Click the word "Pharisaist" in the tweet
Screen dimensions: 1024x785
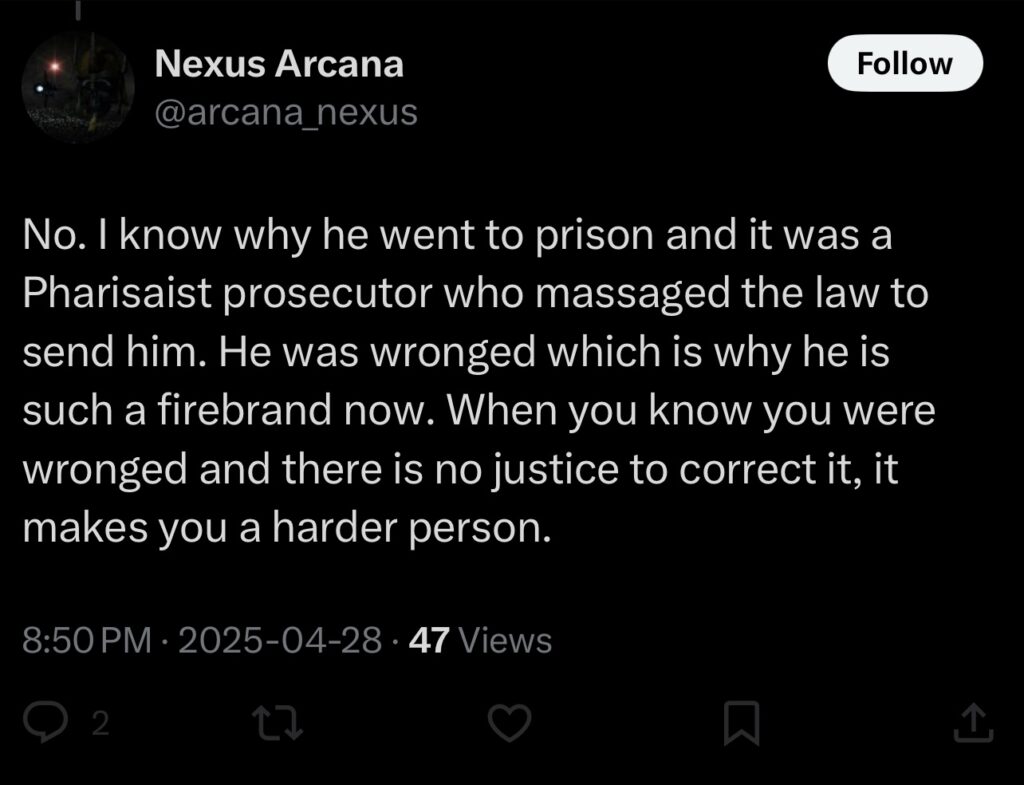click(117, 293)
